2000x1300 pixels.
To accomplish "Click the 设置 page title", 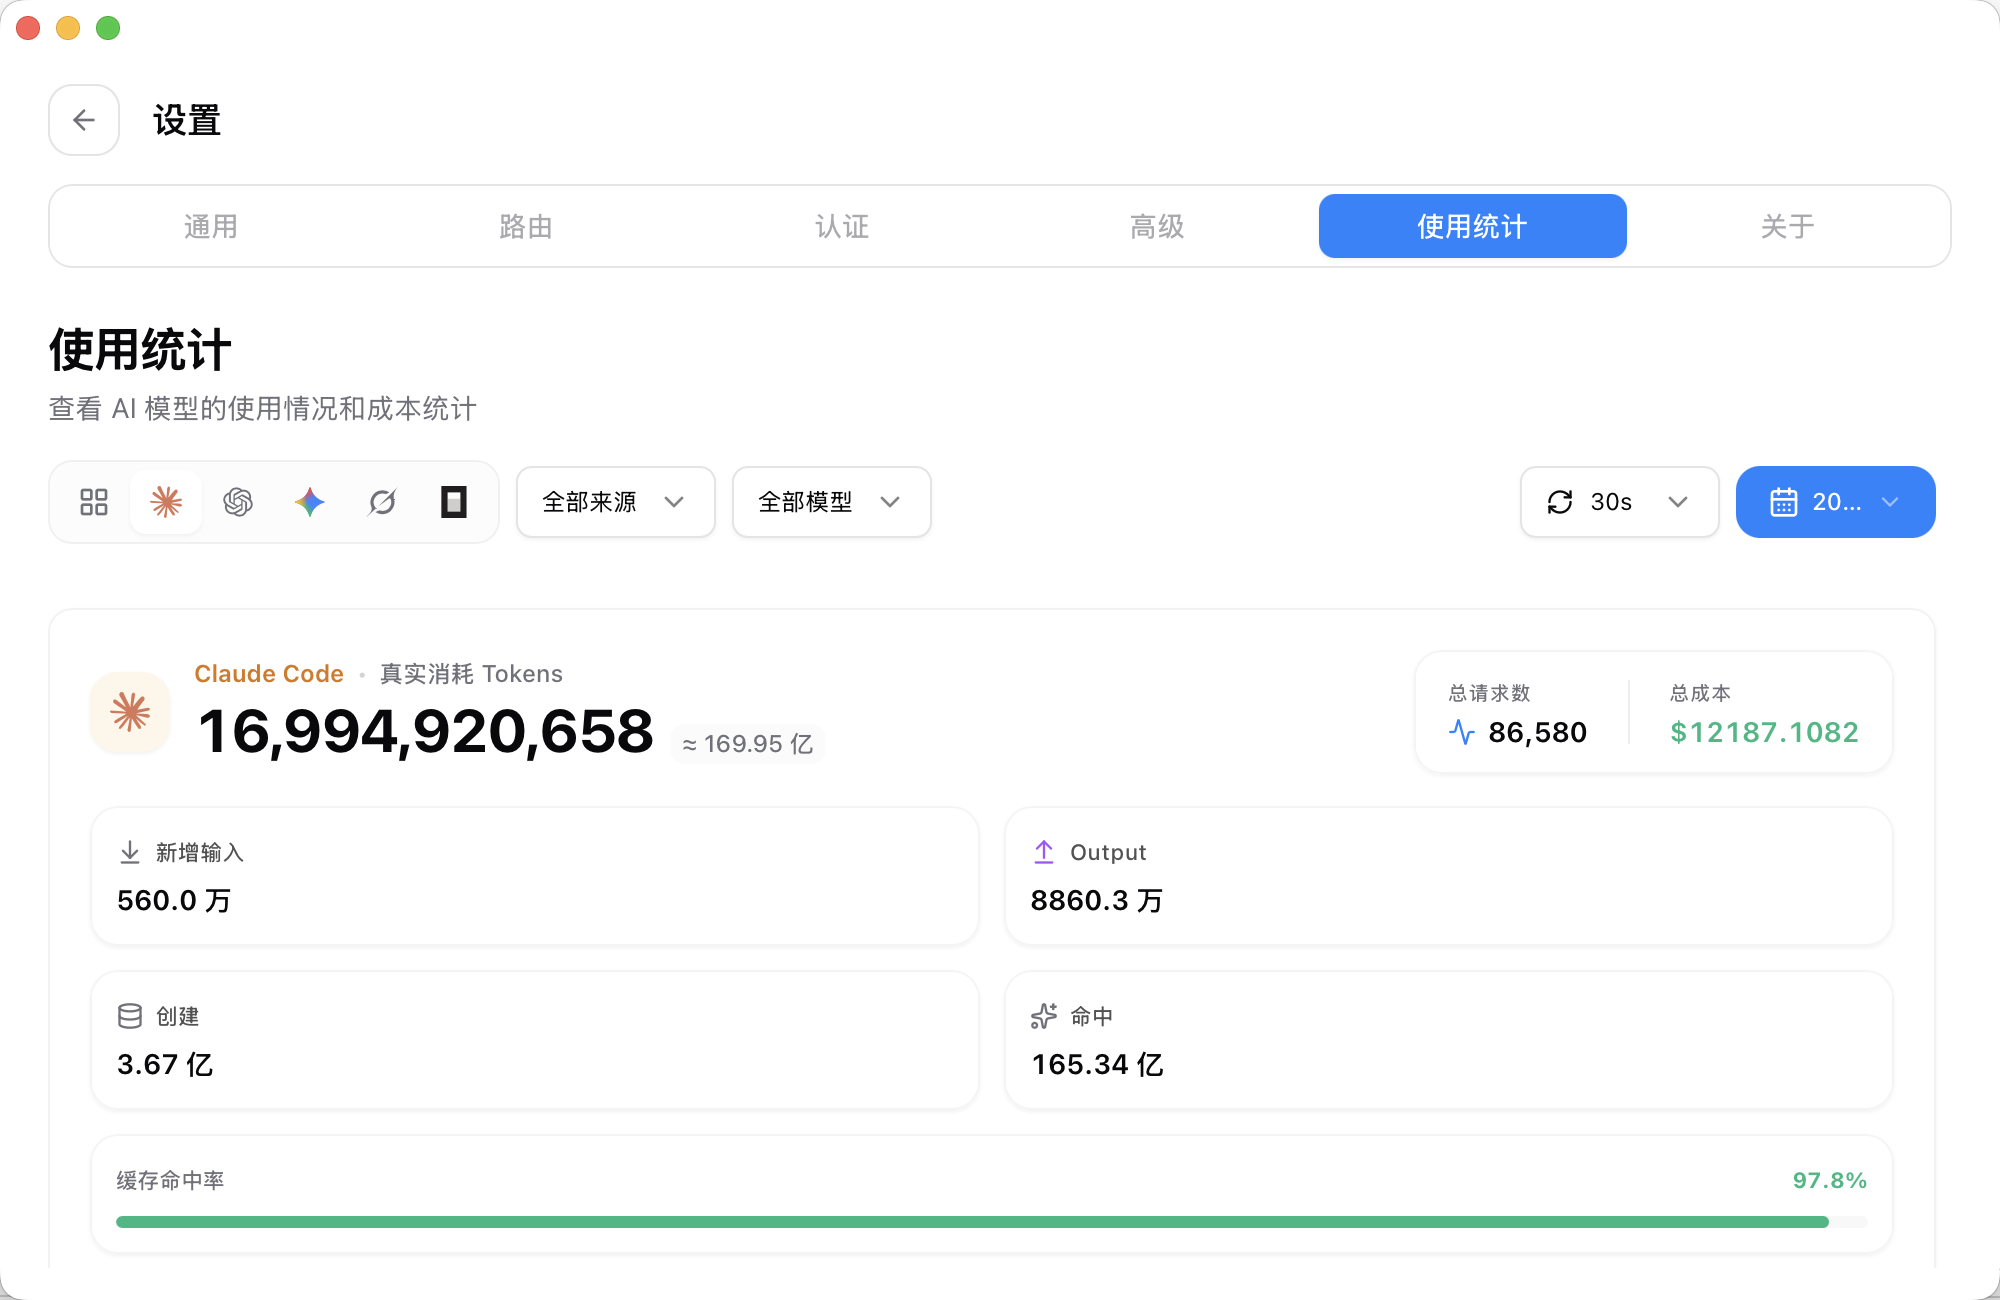I will [187, 121].
